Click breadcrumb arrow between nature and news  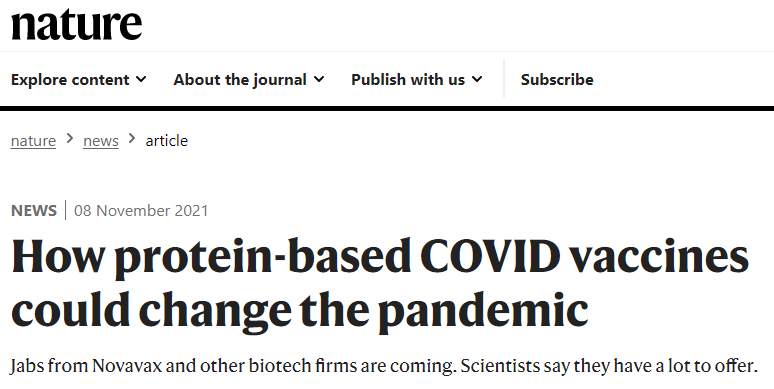[70, 139]
